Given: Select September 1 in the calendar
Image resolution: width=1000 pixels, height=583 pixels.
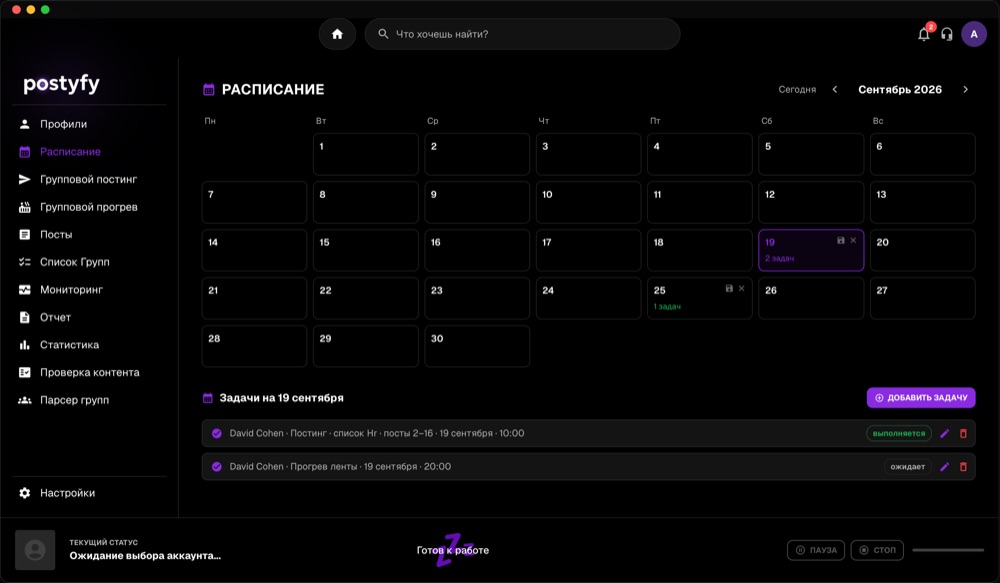Looking at the screenshot, I should 365,154.
